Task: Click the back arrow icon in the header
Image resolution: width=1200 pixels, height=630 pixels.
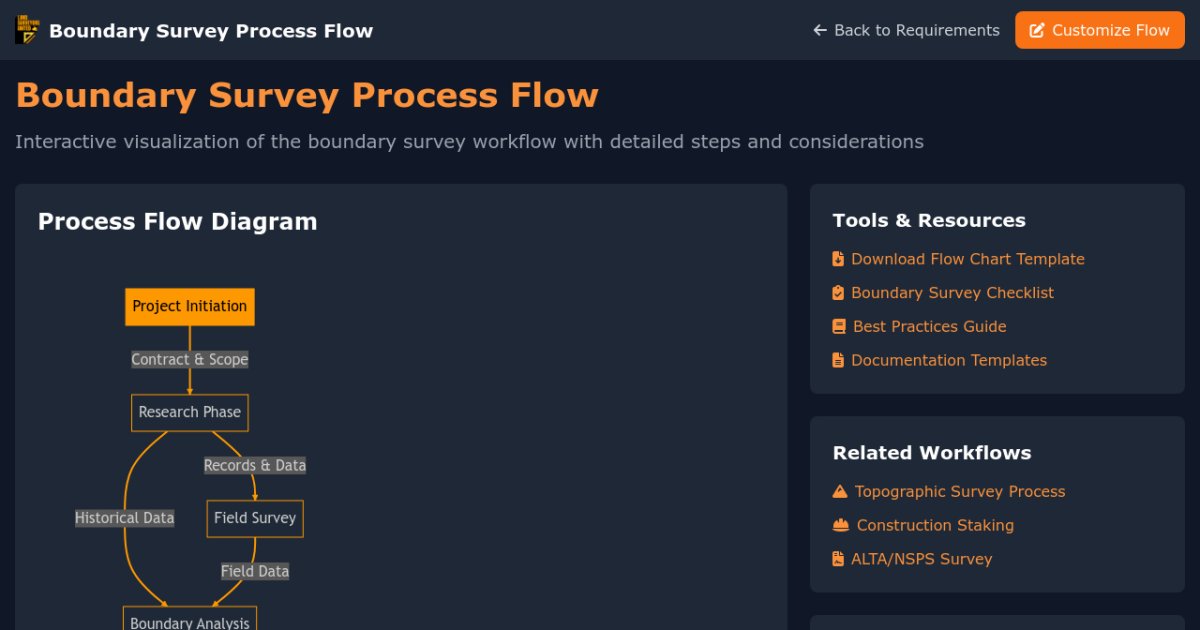Action: click(x=820, y=30)
